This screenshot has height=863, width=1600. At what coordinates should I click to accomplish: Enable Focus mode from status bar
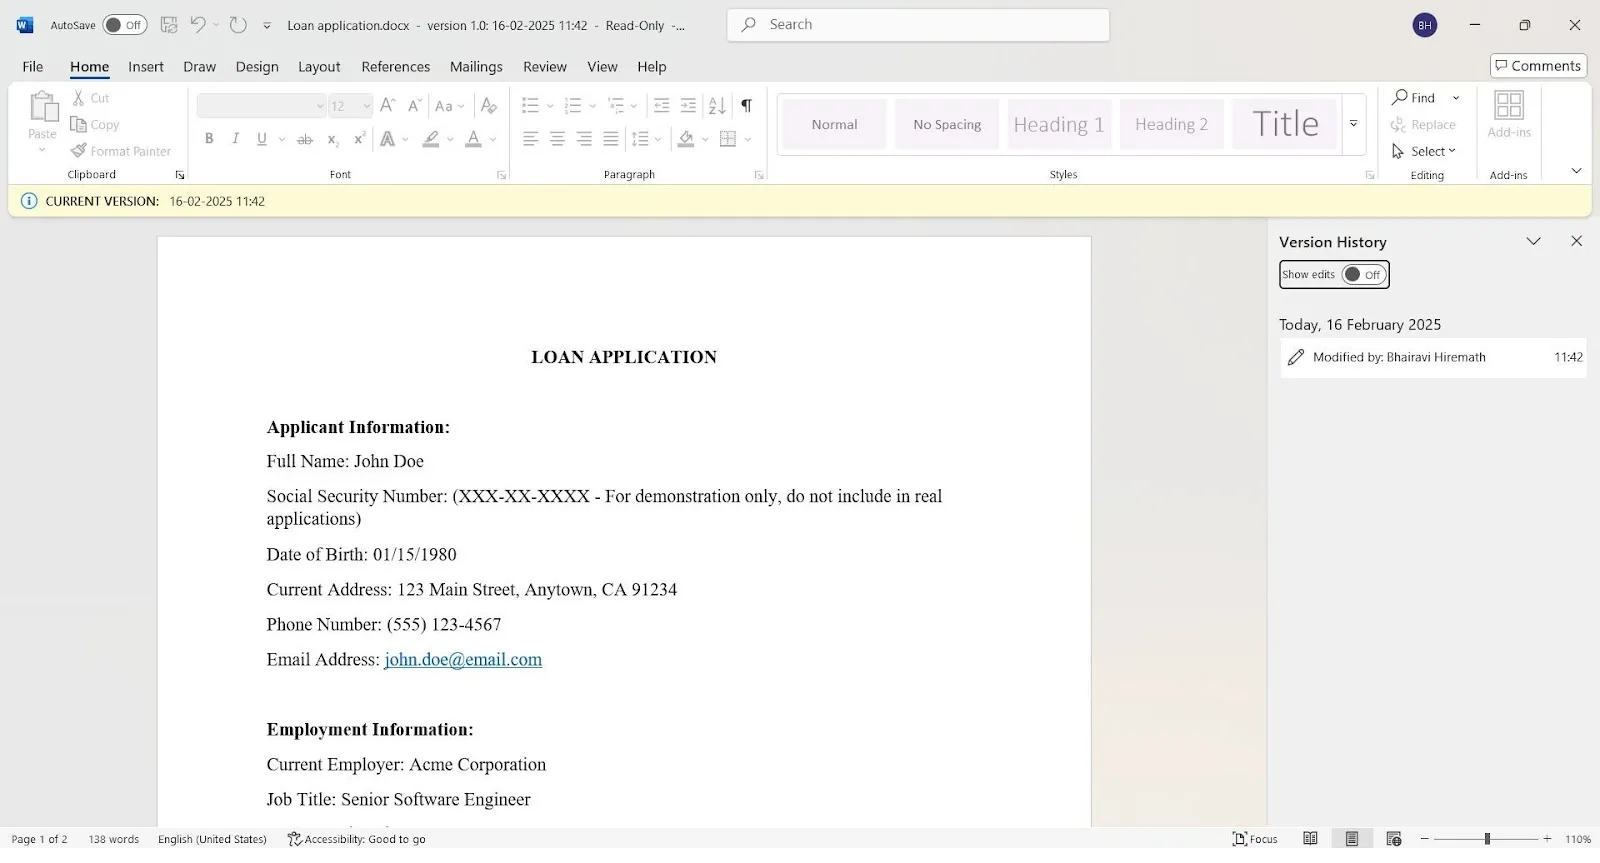pos(1256,839)
